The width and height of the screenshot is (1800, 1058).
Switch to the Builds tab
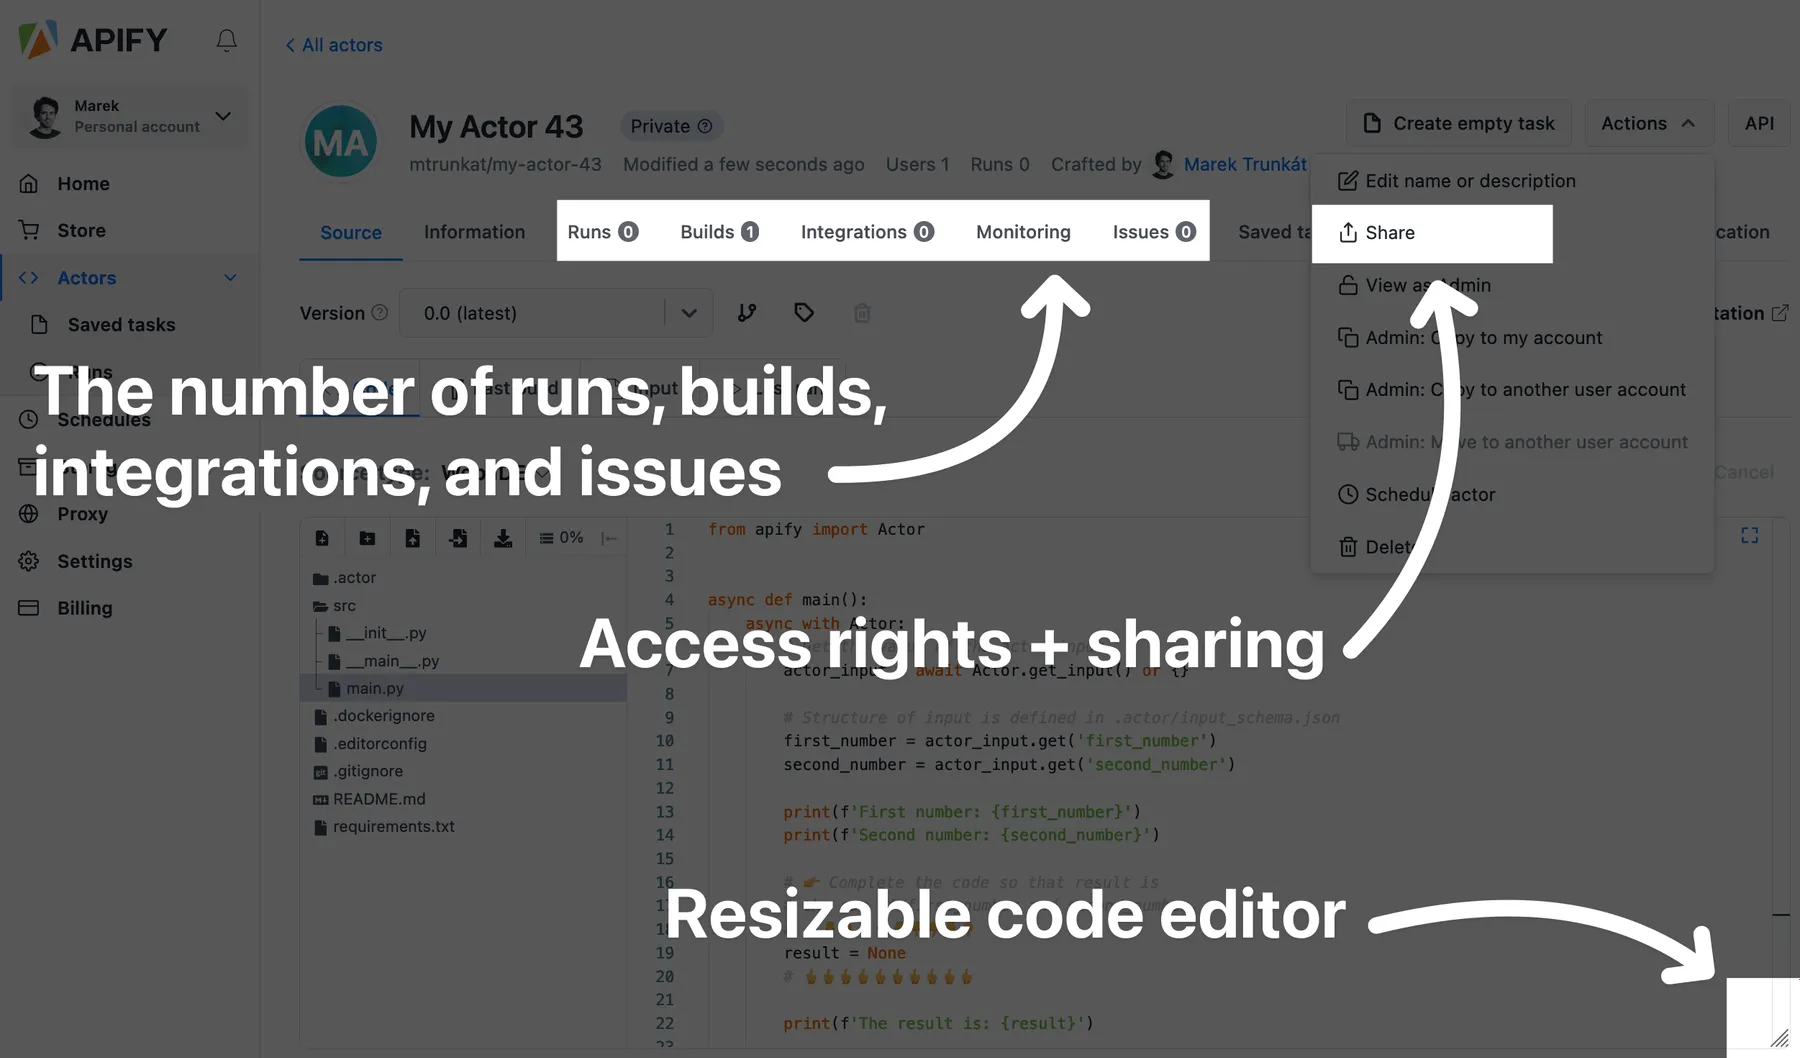(720, 232)
